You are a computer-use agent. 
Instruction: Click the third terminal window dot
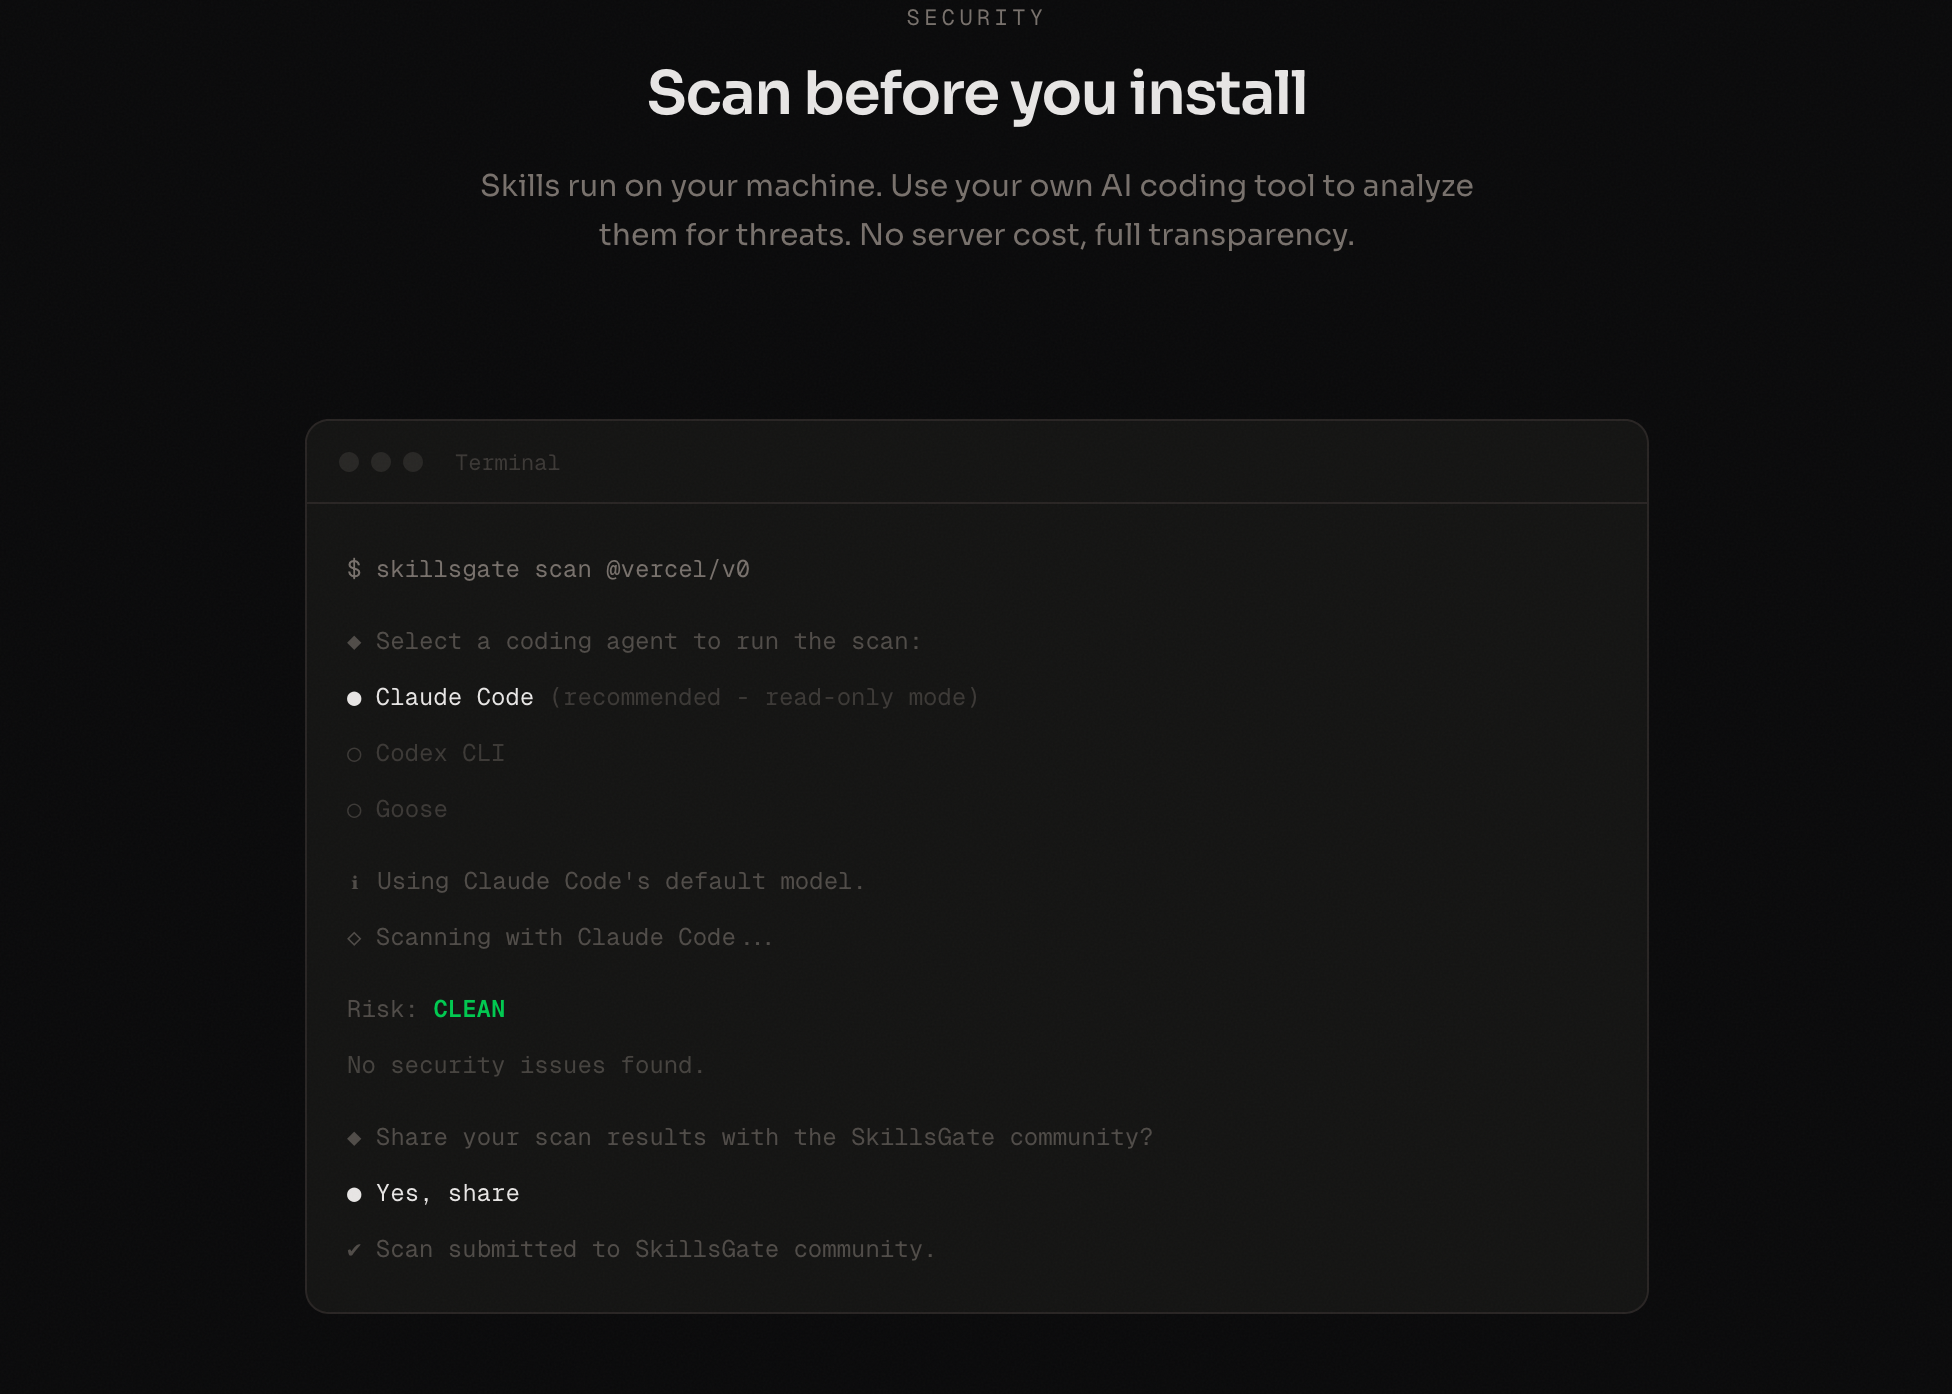(x=413, y=462)
